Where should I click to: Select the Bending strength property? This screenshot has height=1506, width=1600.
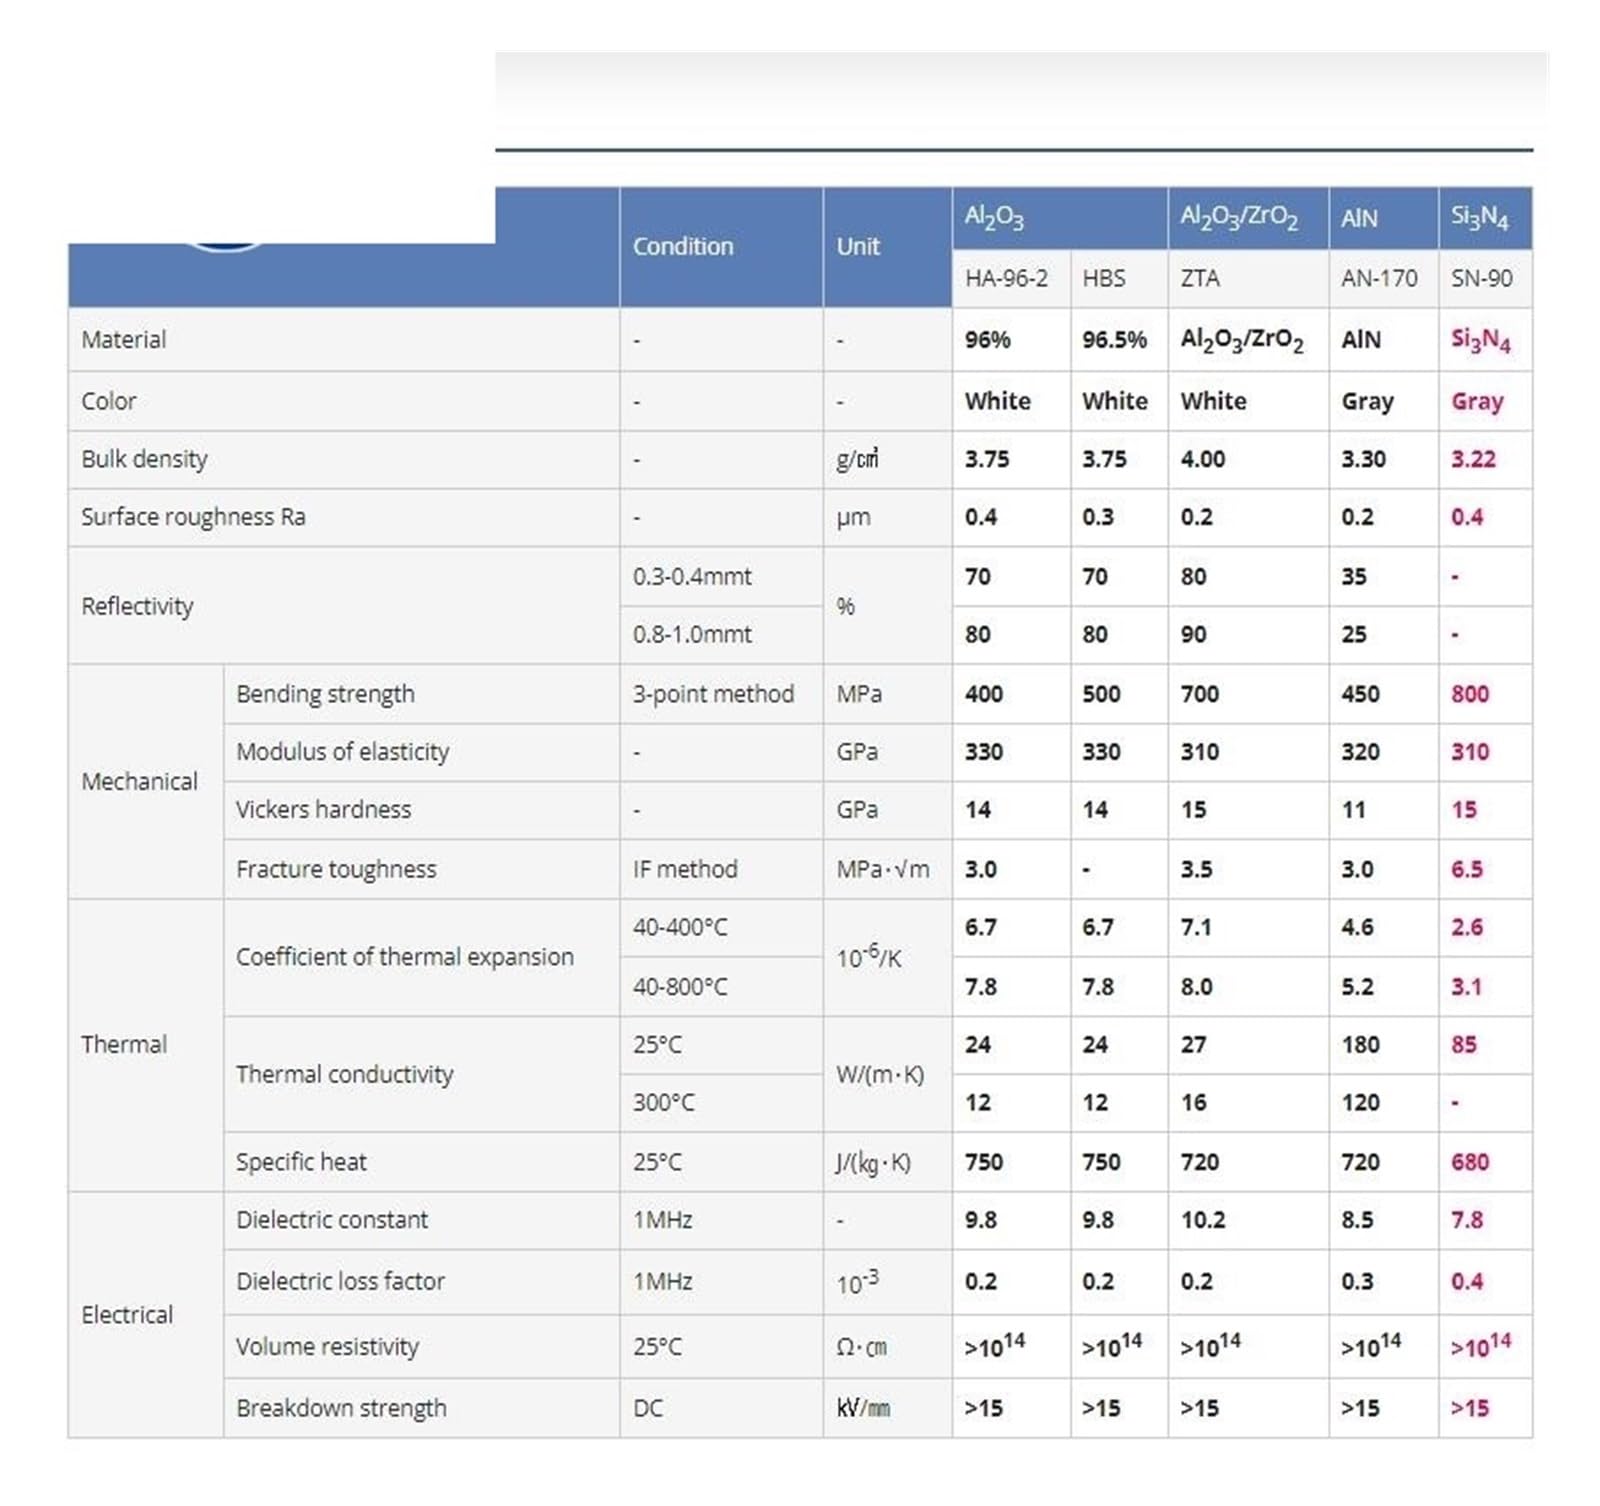325,695
